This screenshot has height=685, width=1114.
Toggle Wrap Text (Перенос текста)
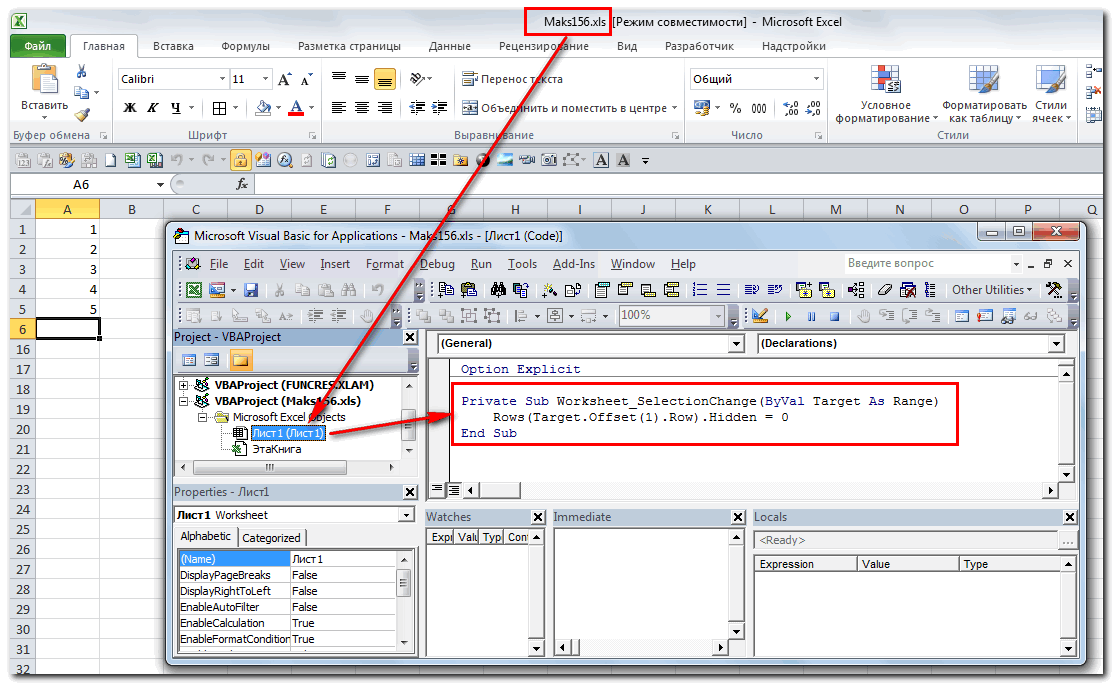[512, 79]
